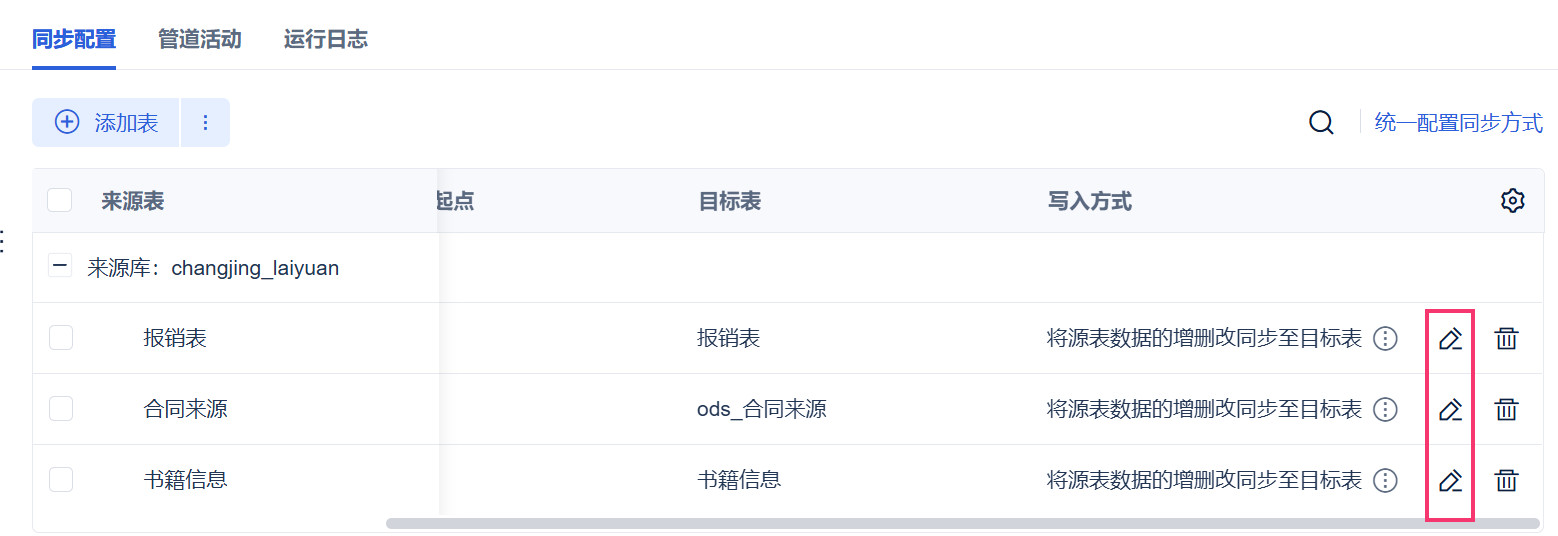
Task: Open the table column settings gear
Action: [x=1512, y=201]
